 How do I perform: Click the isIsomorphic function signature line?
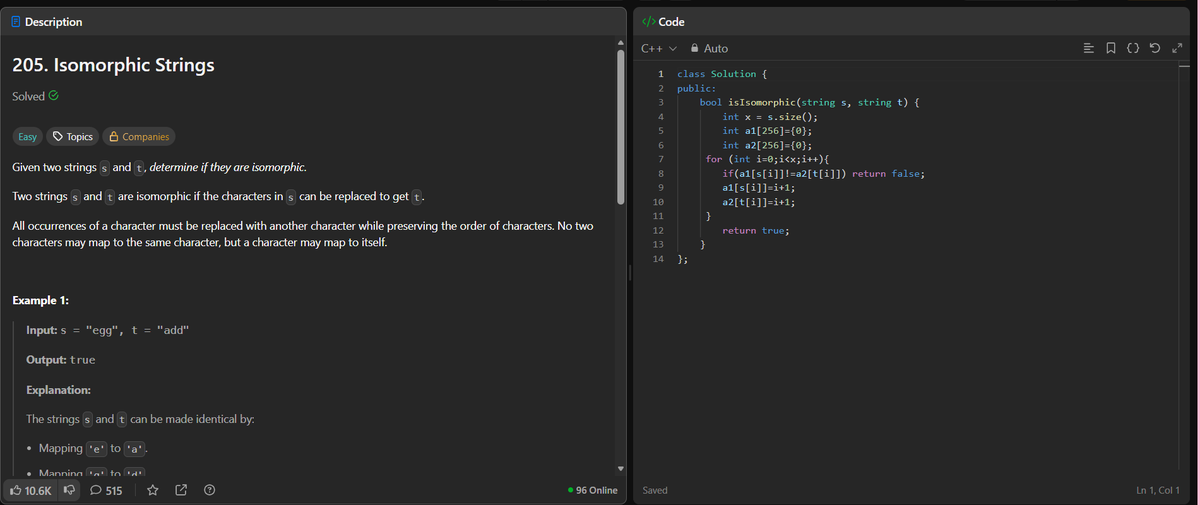(810, 102)
